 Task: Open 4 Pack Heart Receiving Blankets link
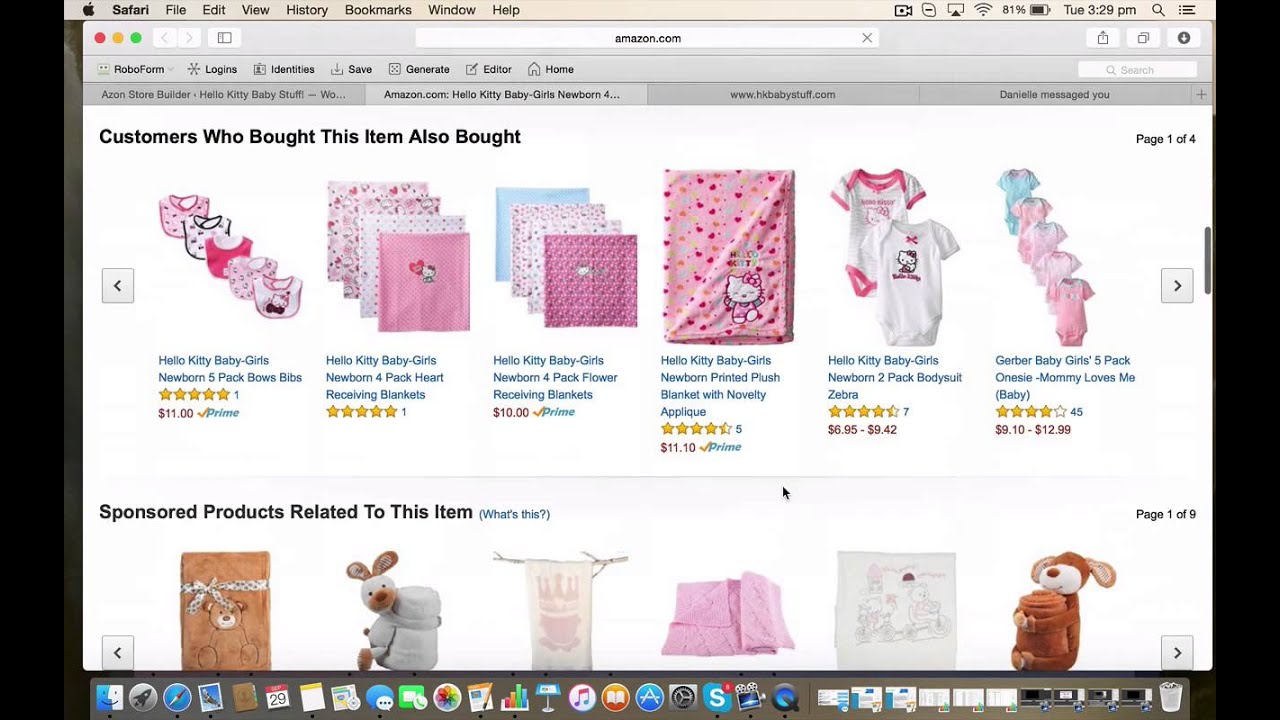pos(385,377)
